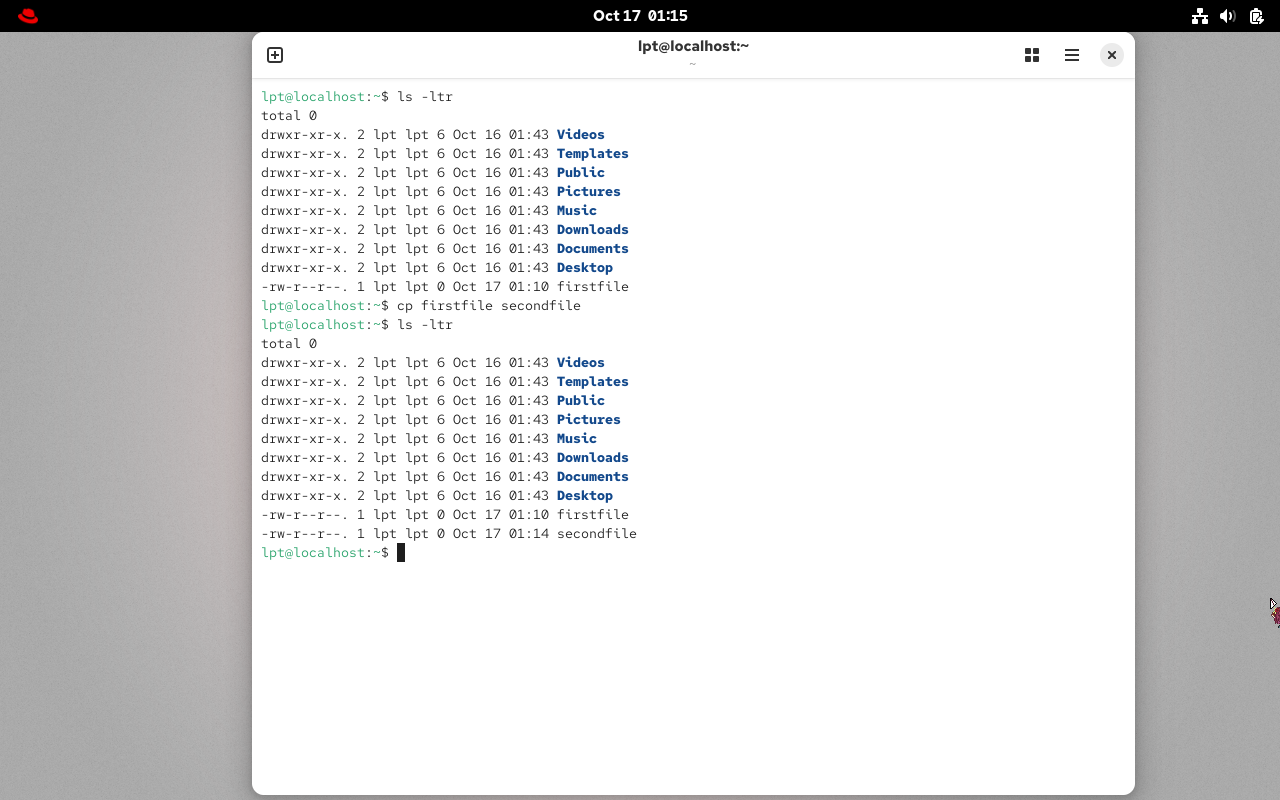
Task: Click the Desktop folder name in the listing
Action: click(x=584, y=267)
